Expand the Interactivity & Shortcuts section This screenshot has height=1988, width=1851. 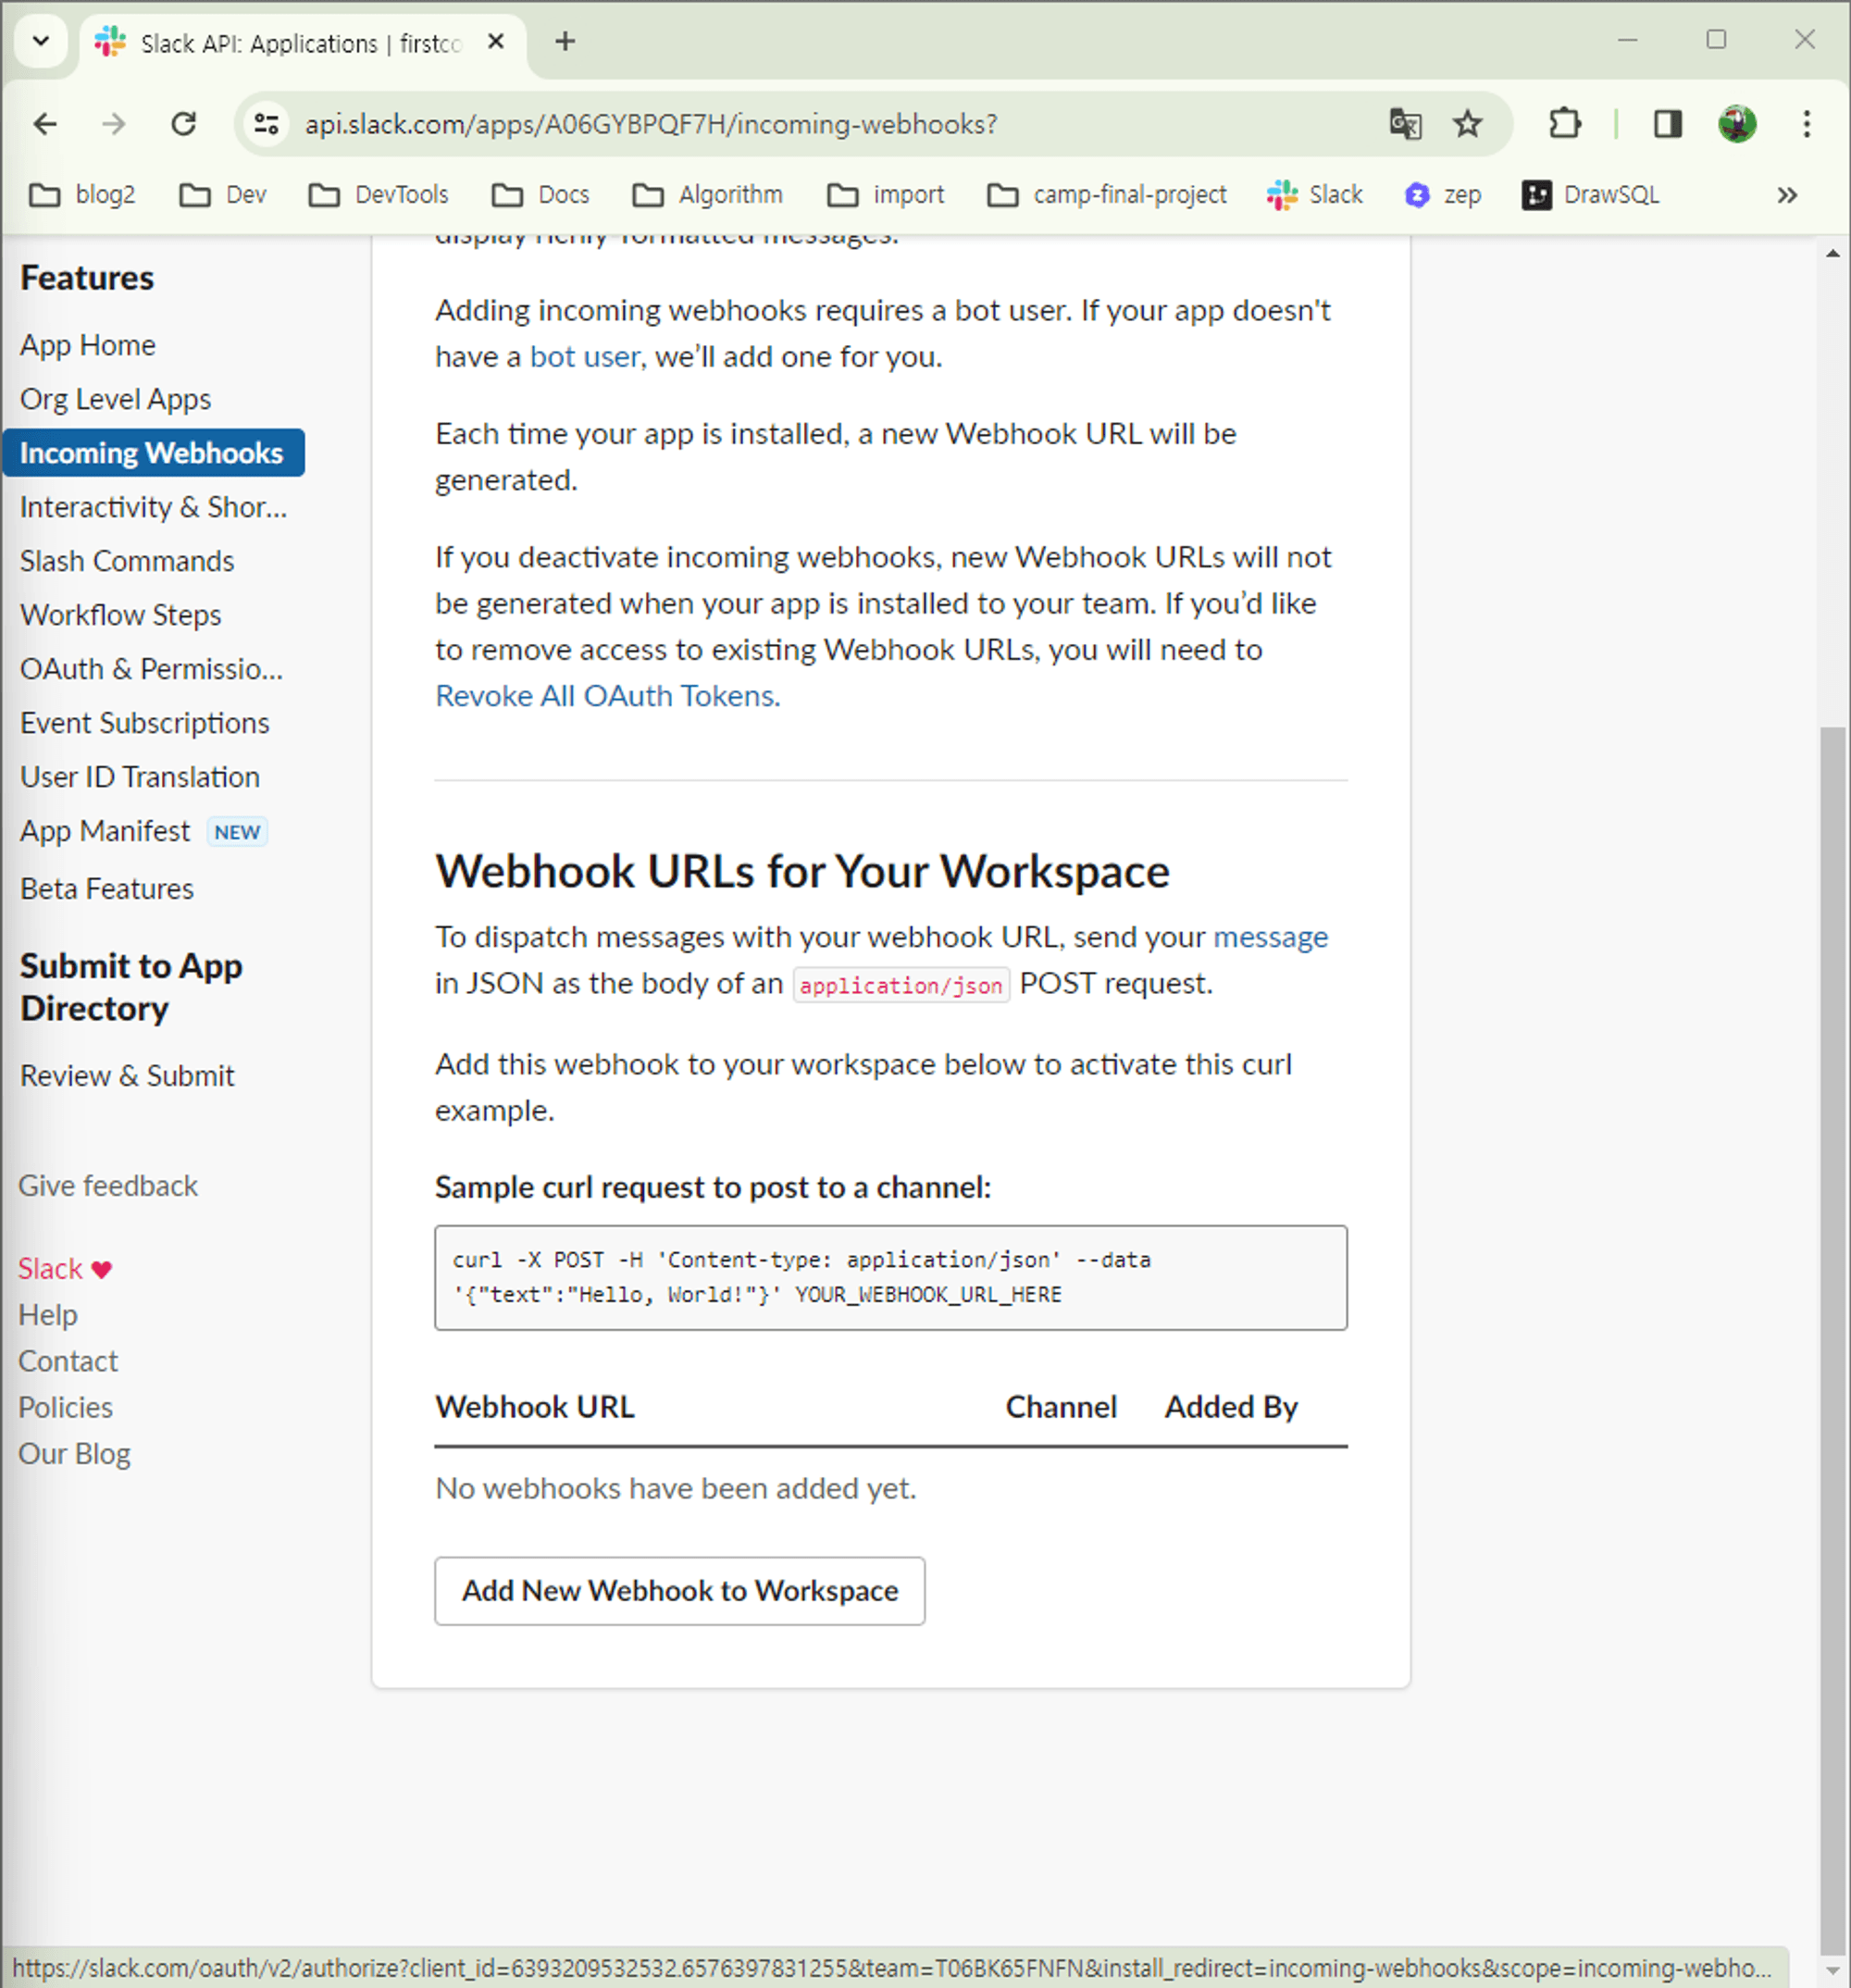[152, 506]
